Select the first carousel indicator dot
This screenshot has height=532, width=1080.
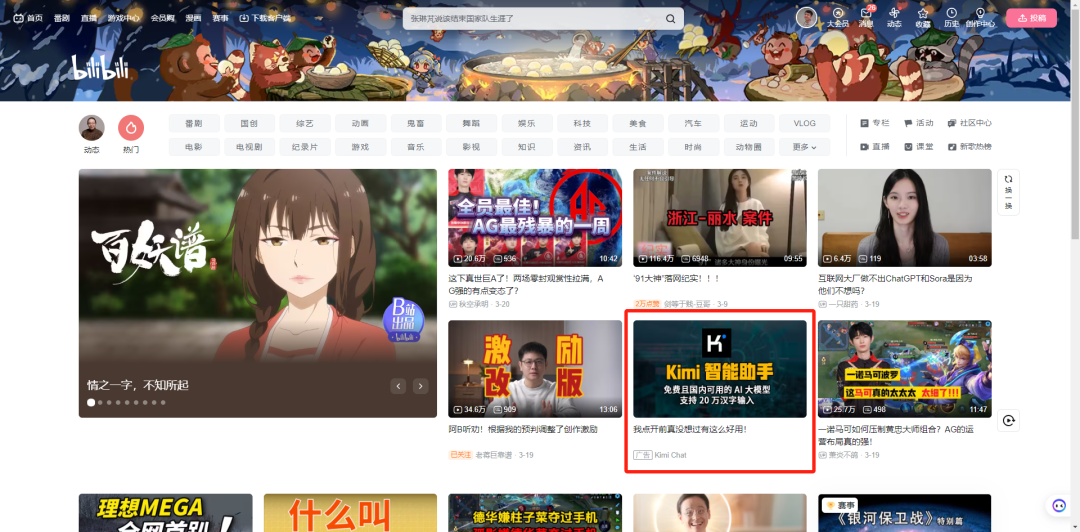[x=91, y=402]
